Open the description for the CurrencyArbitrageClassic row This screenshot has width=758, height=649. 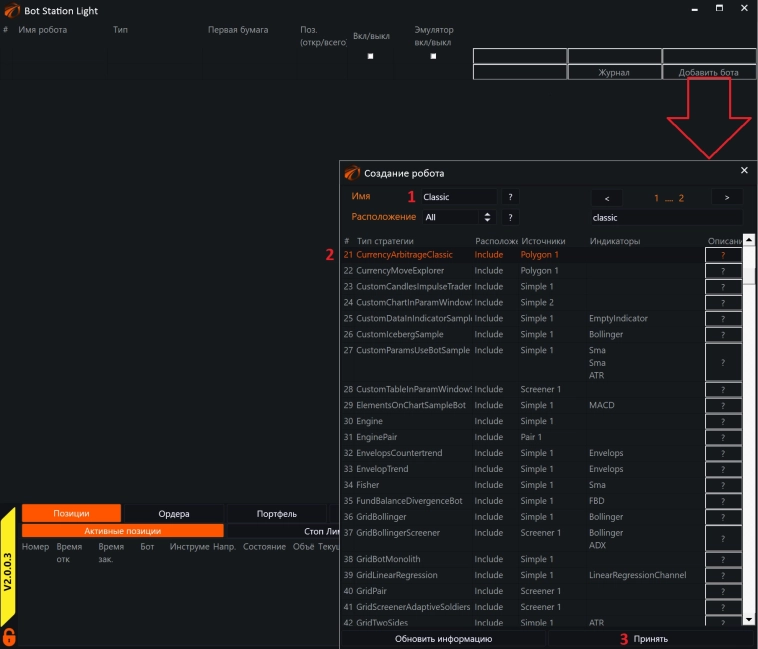coord(723,255)
